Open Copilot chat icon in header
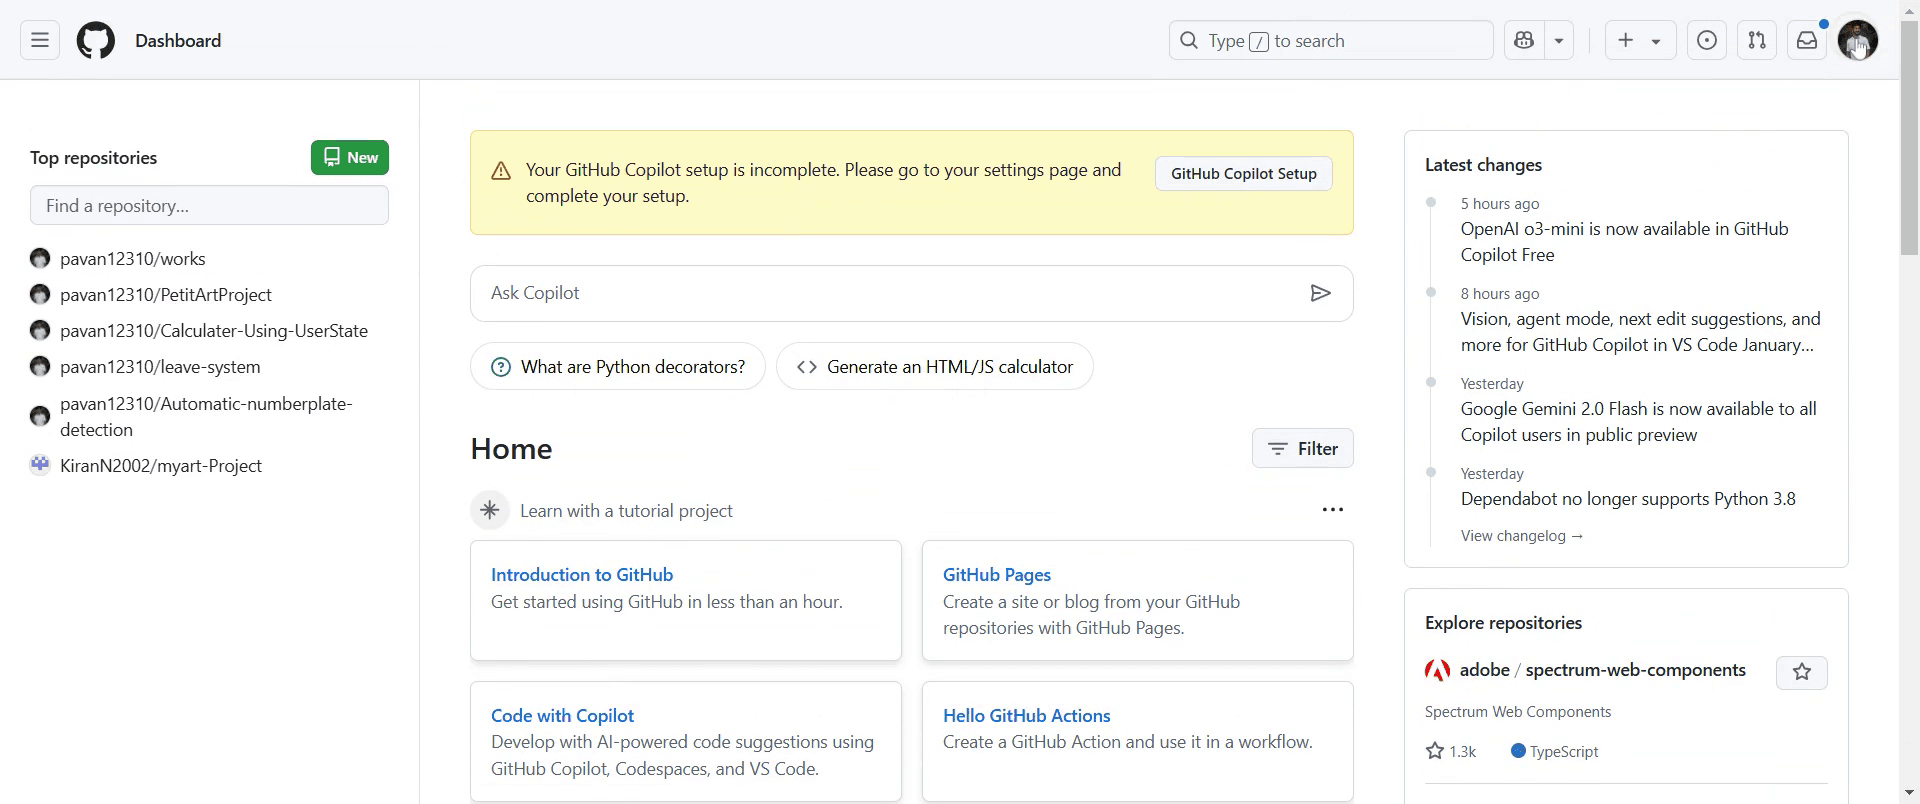The image size is (1920, 804). pyautogui.click(x=1524, y=40)
